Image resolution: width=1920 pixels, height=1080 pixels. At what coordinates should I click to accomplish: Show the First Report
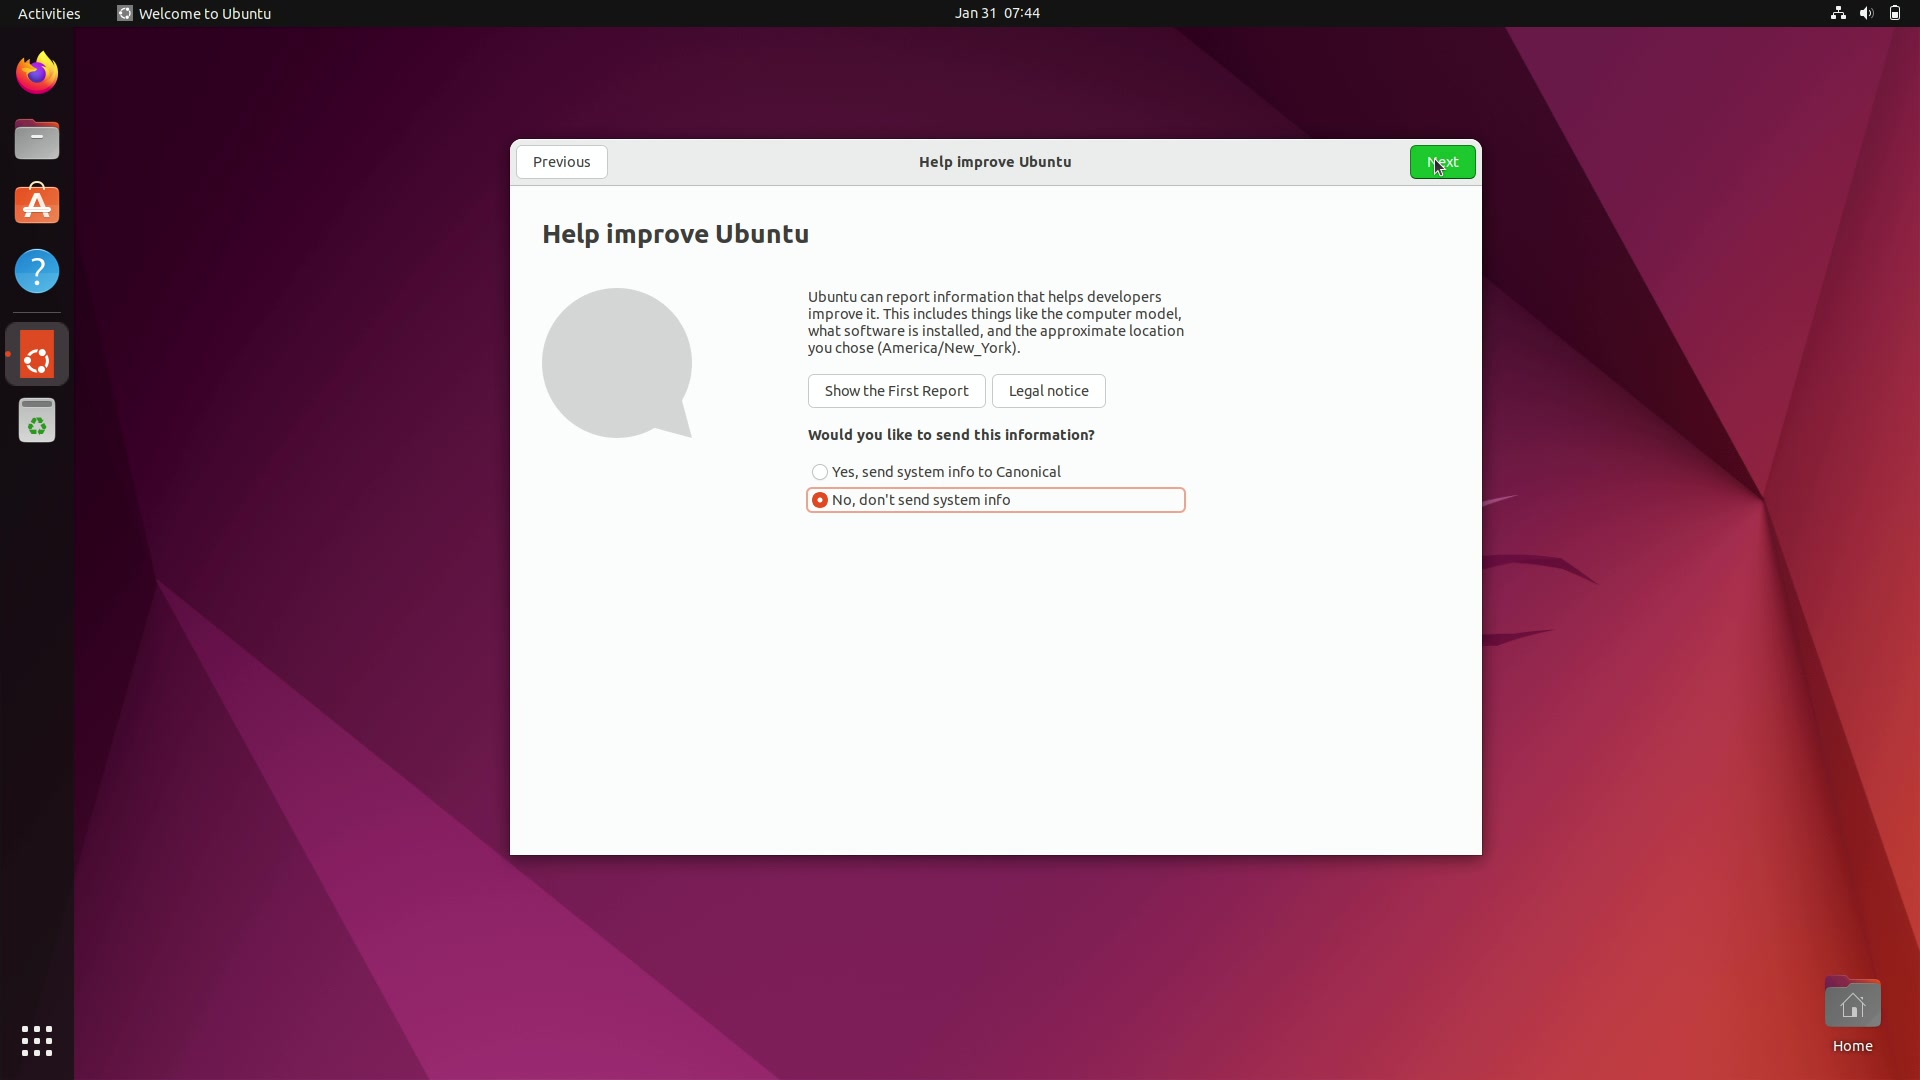(x=896, y=391)
